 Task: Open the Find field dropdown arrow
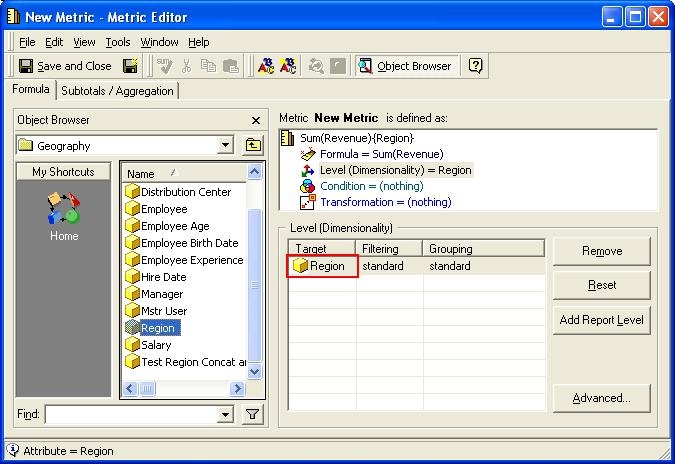click(225, 414)
